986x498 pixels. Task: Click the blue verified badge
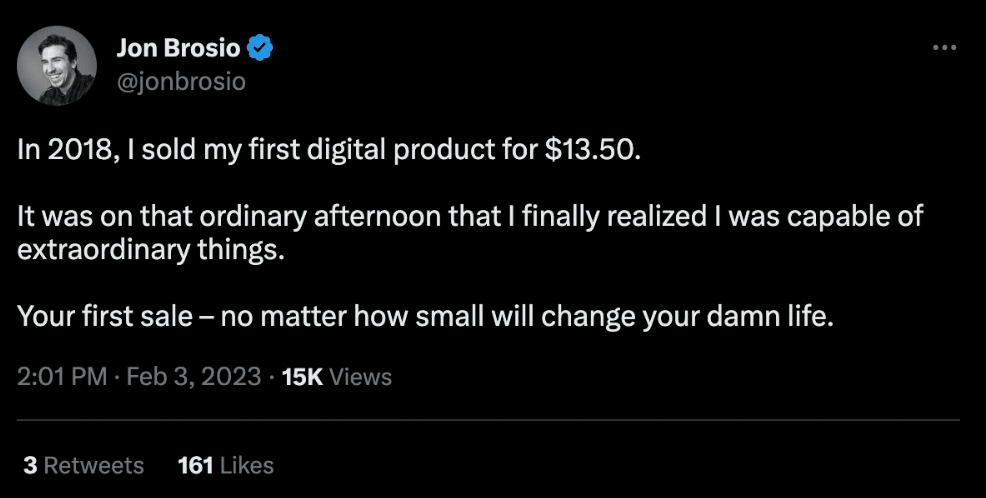pos(262,48)
